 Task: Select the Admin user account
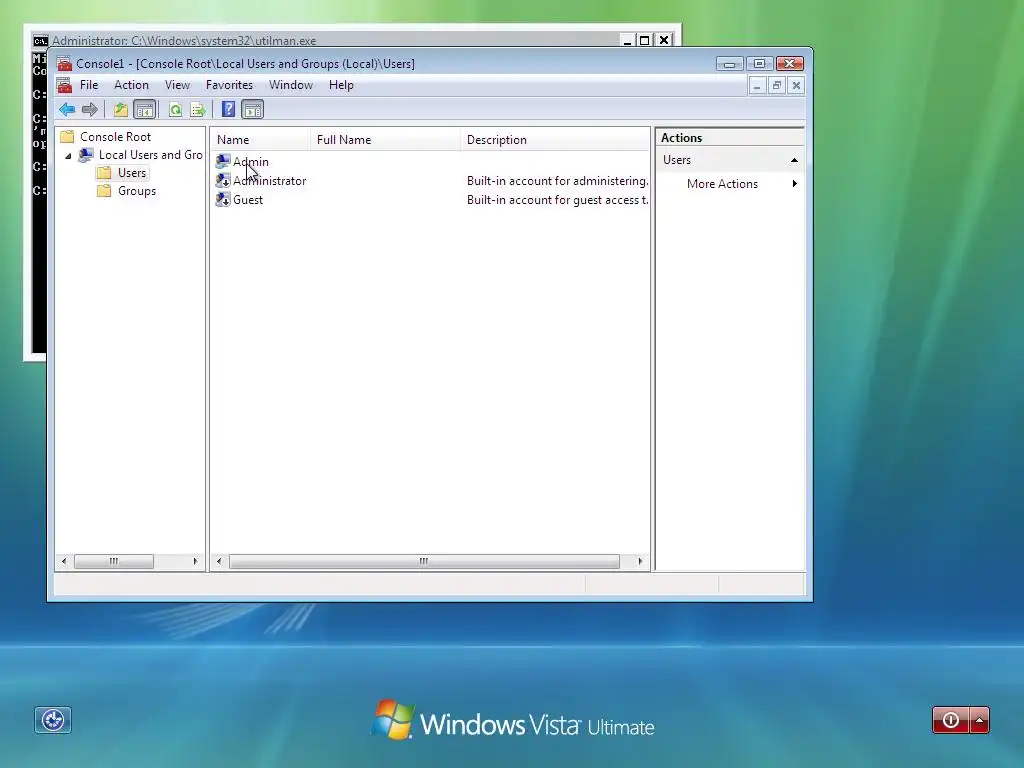click(x=251, y=162)
